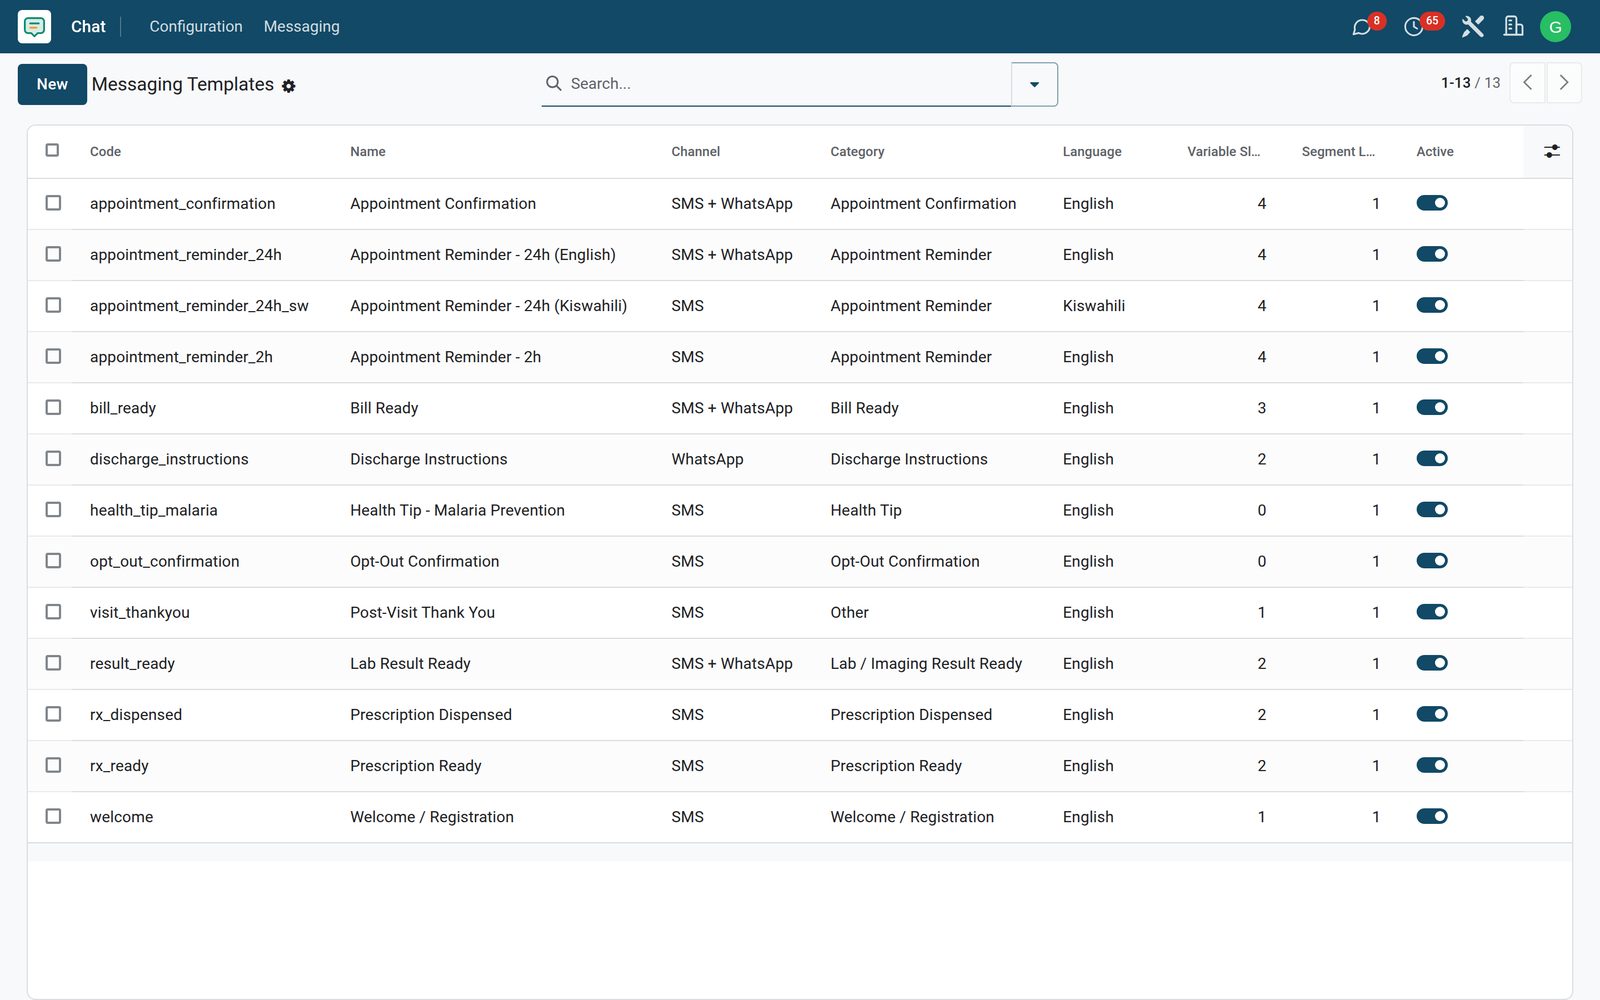
Task: Toggle Active switch for visit_thankyou
Action: click(x=1432, y=611)
